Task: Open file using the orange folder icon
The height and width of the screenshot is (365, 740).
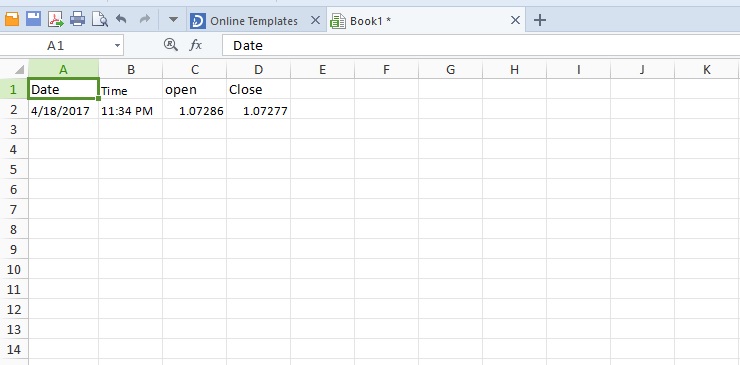Action: pos(11,19)
